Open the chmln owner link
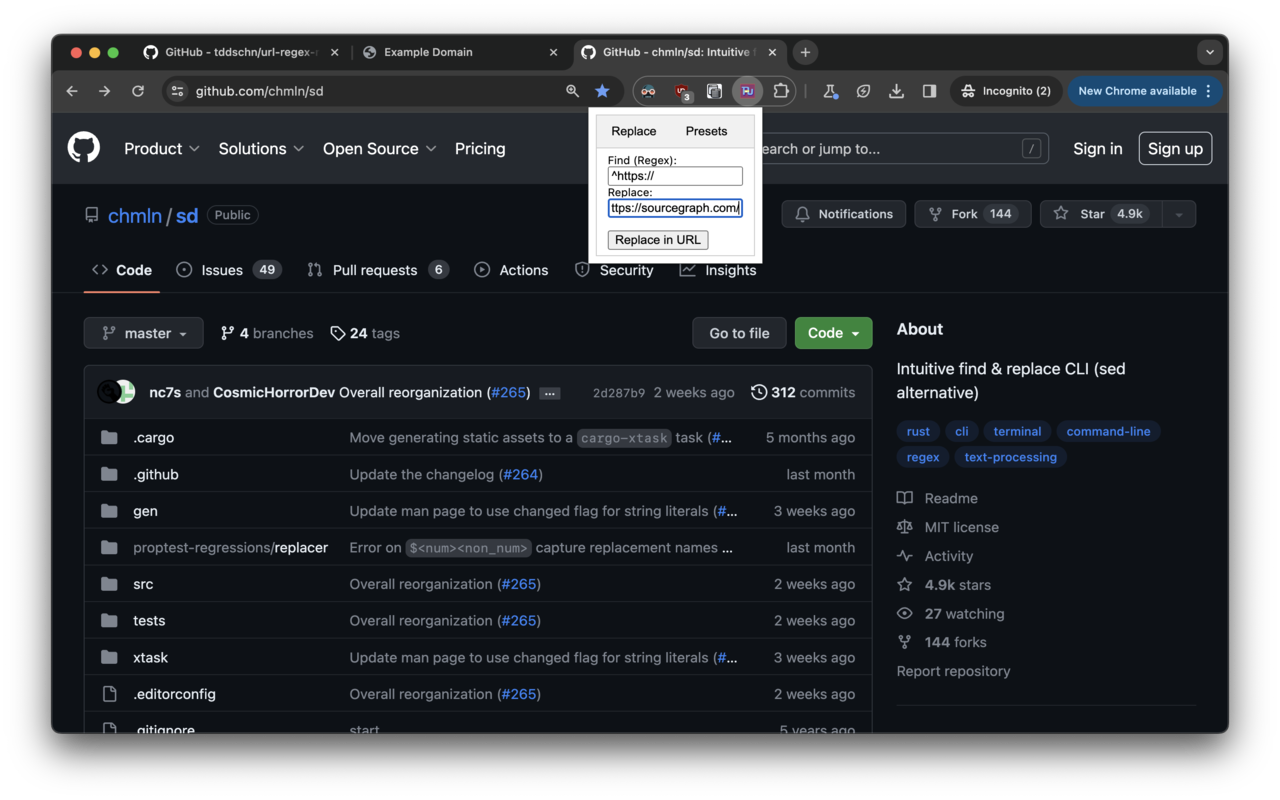Viewport: 1280px width, 800px height. point(135,215)
